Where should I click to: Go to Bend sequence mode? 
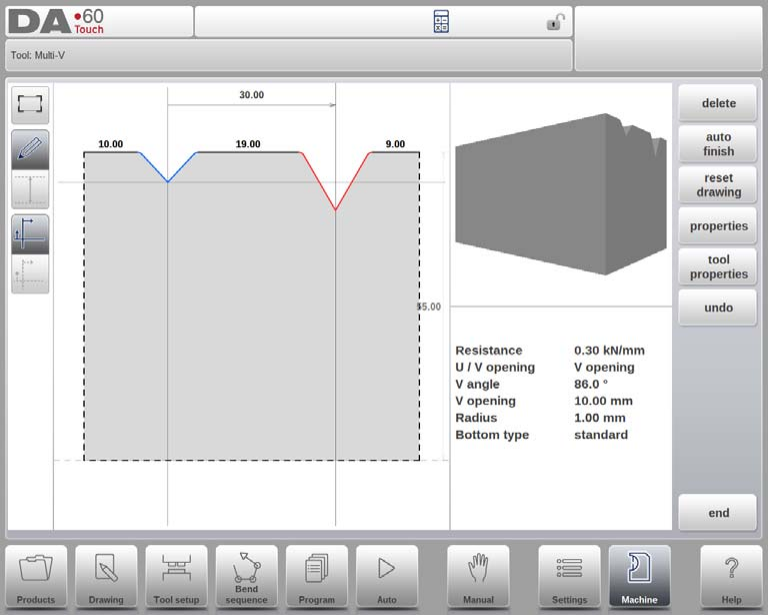(x=246, y=577)
